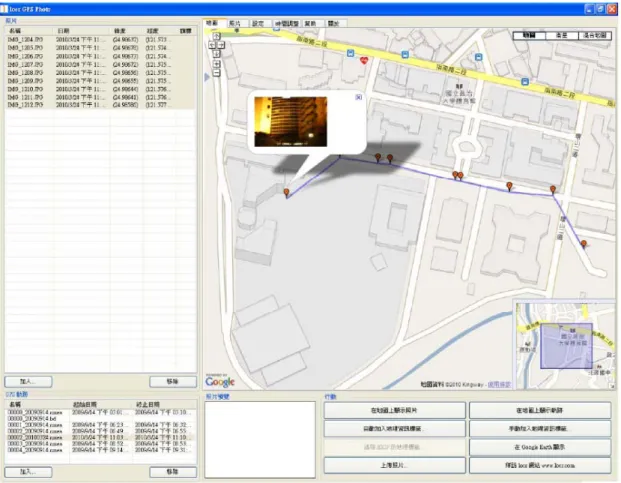
Task: Pan the map right with the arrow control
Action: 221,45
